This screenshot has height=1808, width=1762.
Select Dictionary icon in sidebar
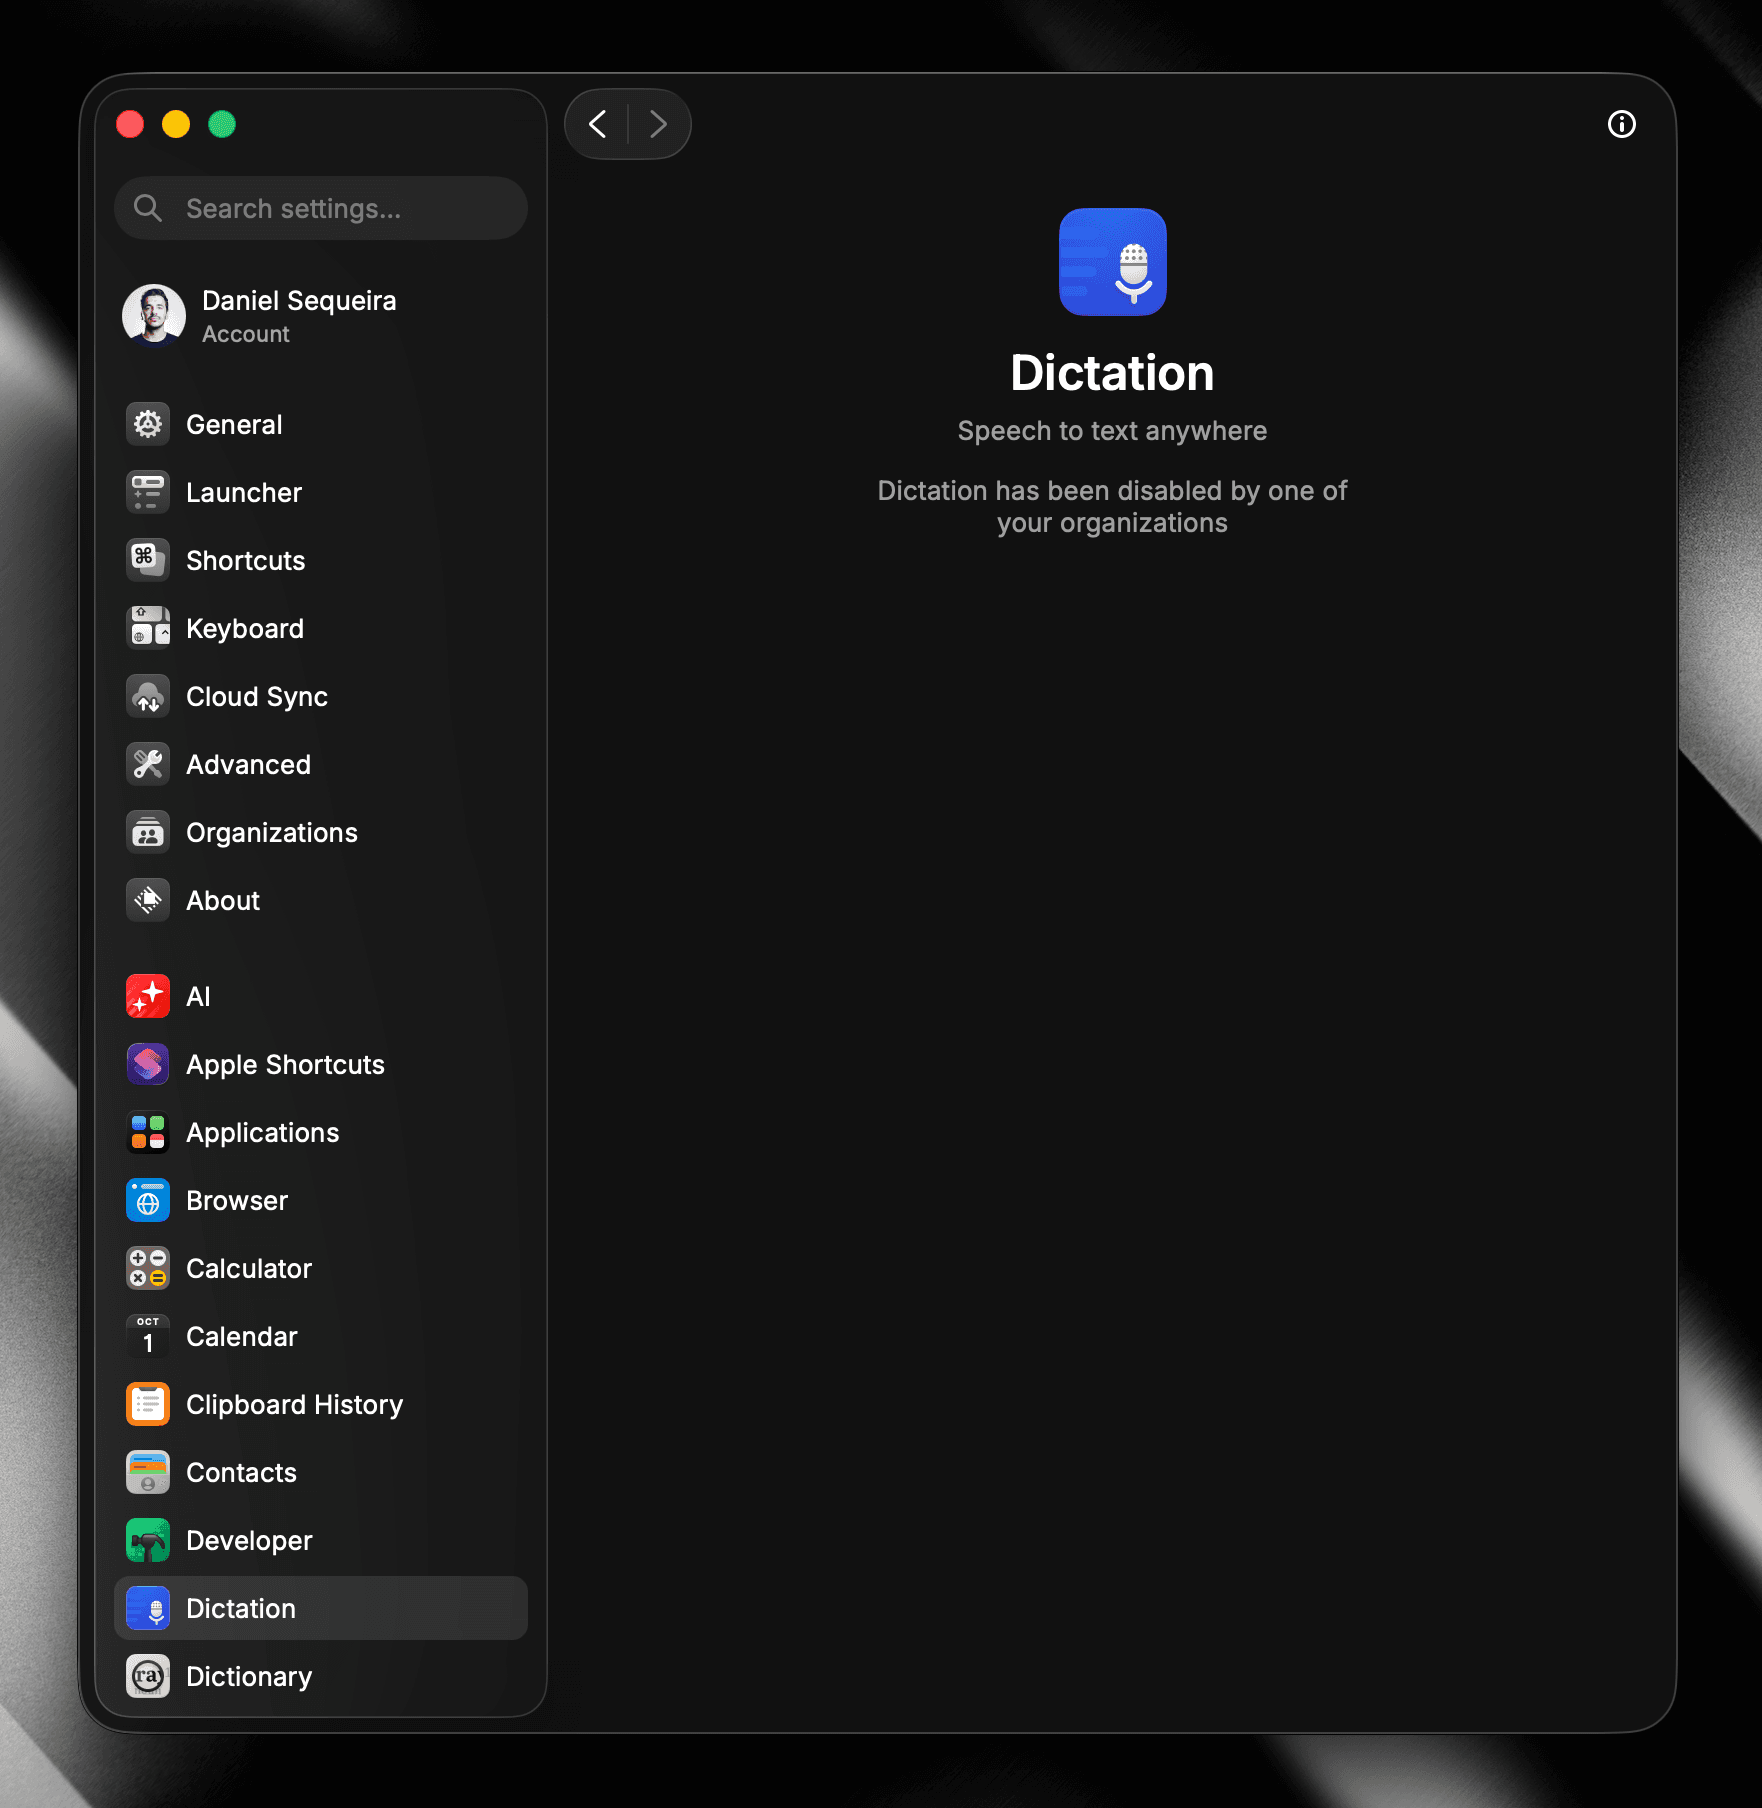coord(148,1677)
